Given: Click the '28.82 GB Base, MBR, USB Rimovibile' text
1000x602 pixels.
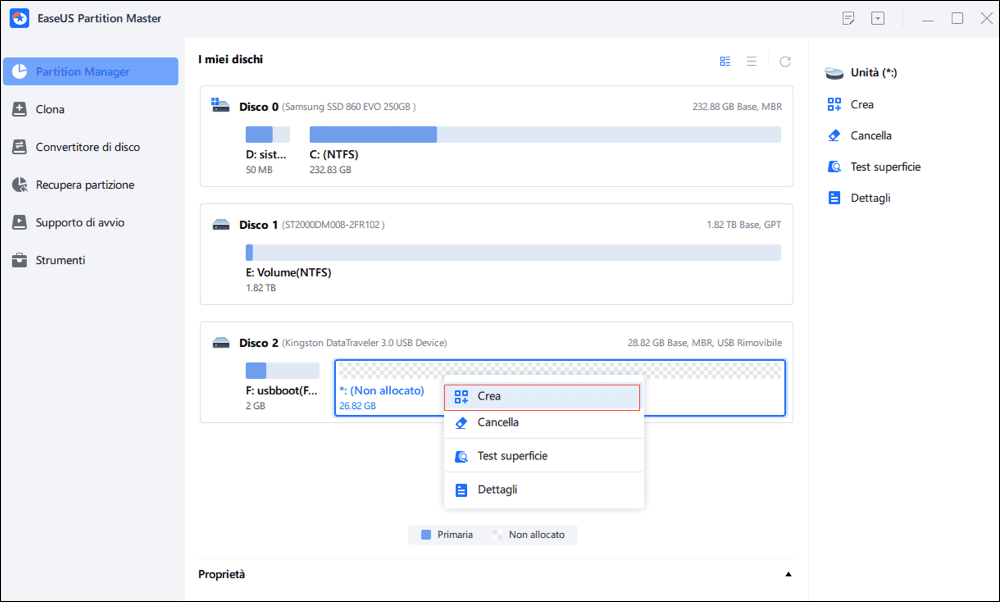Looking at the screenshot, I should pos(705,342).
